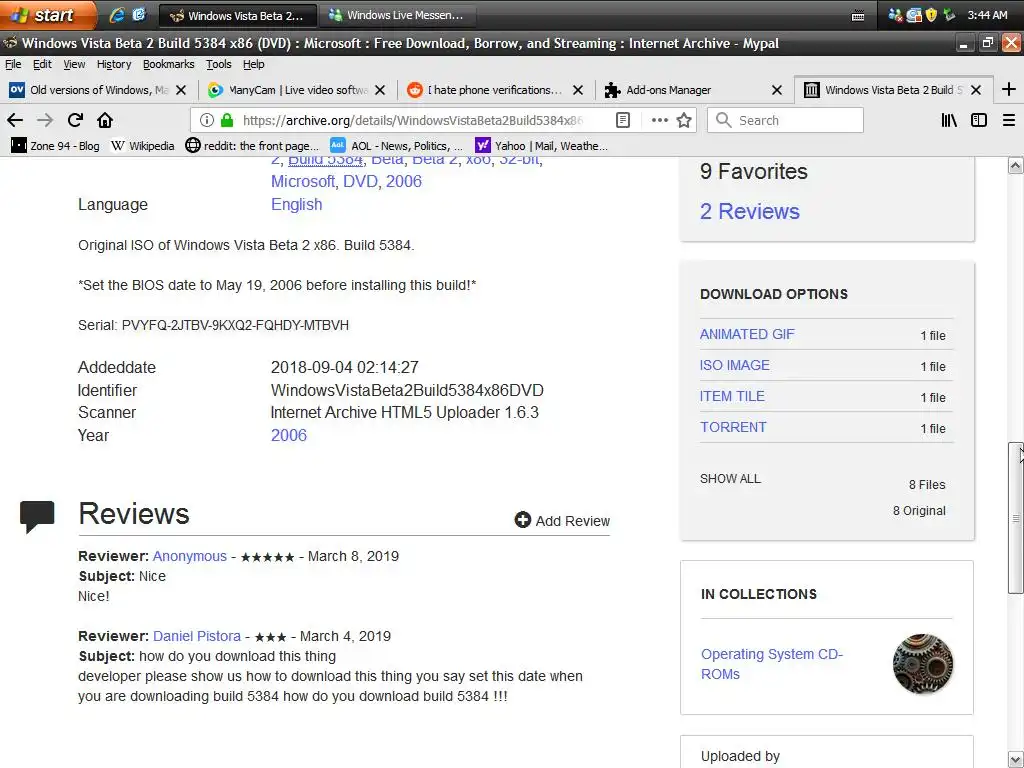Follow the English language link
Viewport: 1024px width, 768px height.
click(x=296, y=204)
